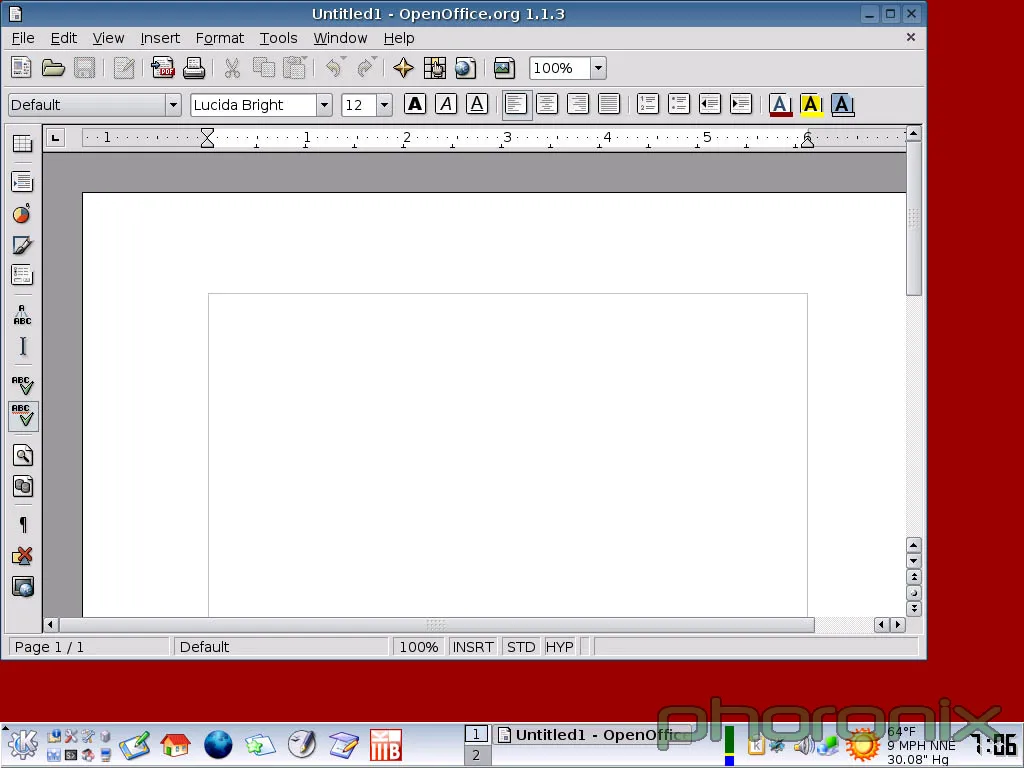Click the Form controls icon in side toolbar

[x=22, y=275]
